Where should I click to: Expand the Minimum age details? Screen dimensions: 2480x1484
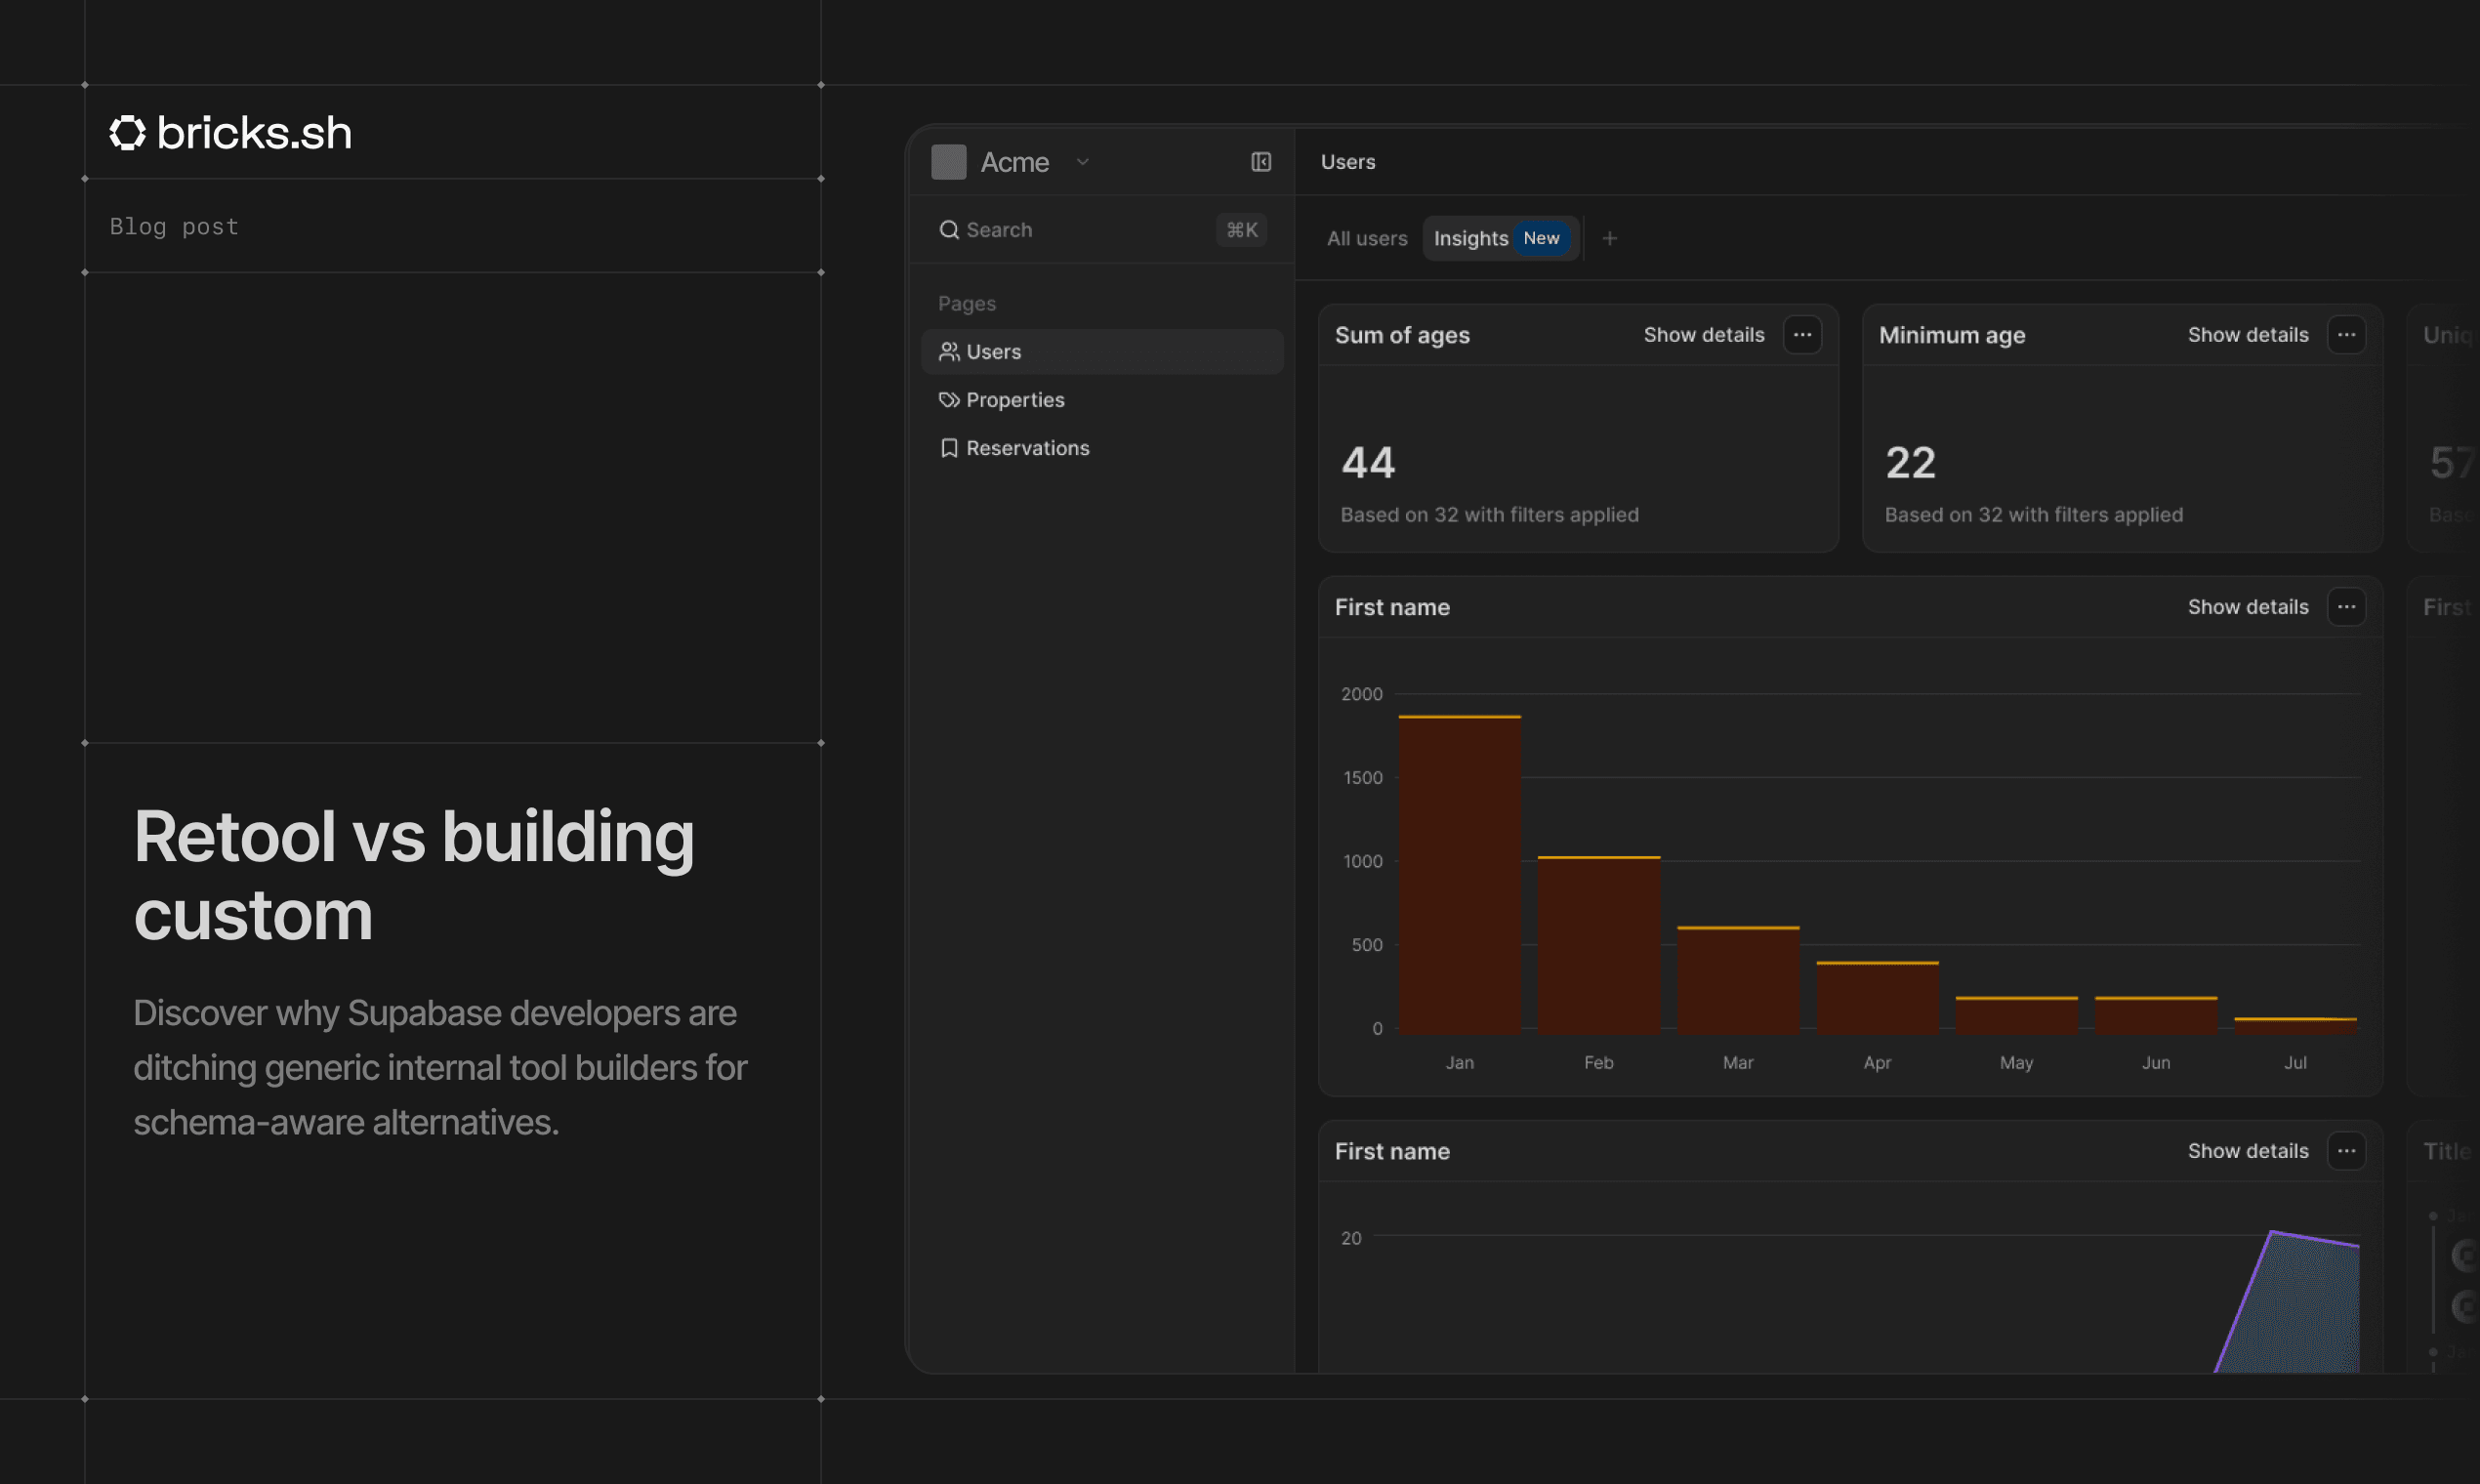point(2247,335)
